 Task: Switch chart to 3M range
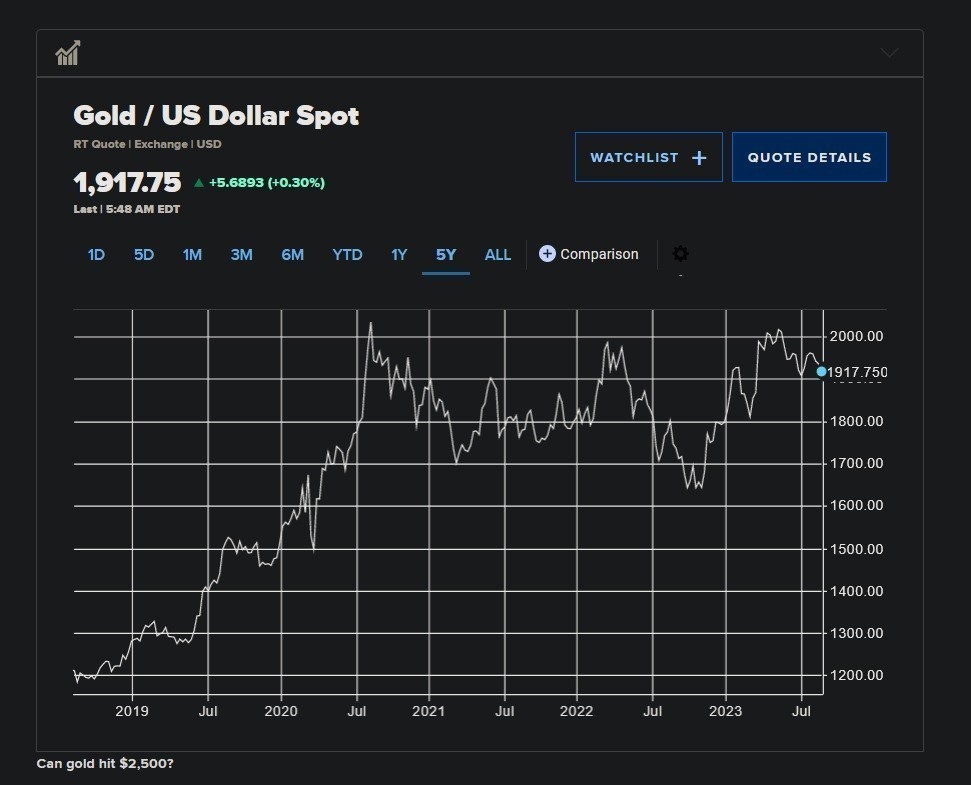tap(241, 255)
